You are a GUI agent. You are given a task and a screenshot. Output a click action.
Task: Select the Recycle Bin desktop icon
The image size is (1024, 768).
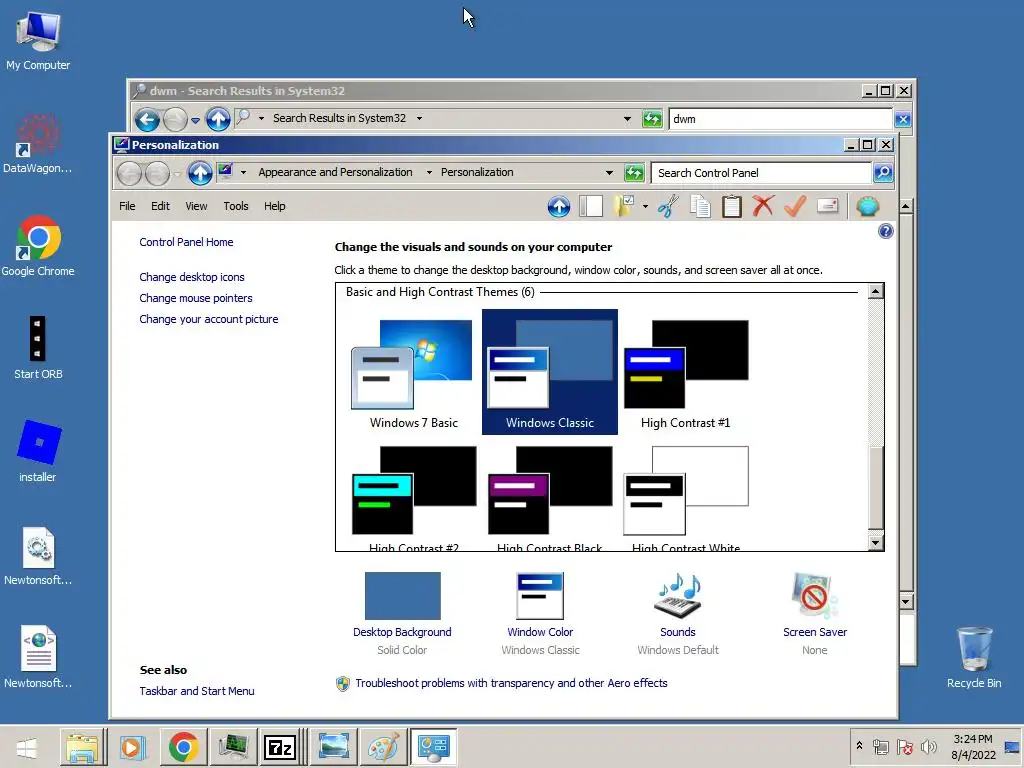pos(974,657)
